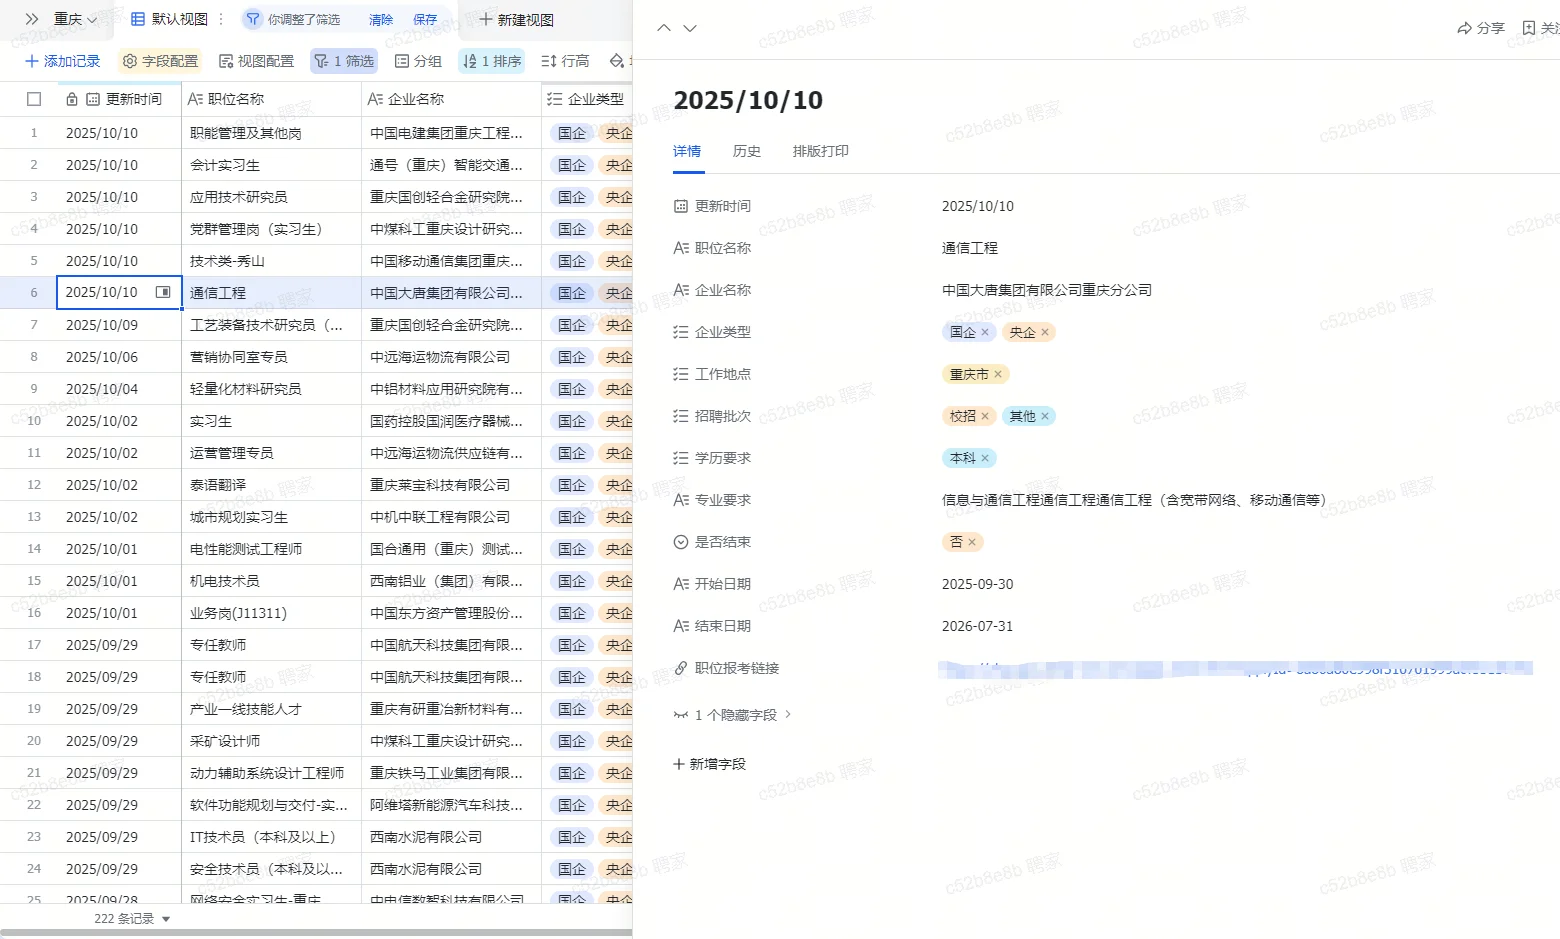Remove the 校招 tag from 招聘批次
This screenshot has height=939, width=1560.
[x=985, y=415]
